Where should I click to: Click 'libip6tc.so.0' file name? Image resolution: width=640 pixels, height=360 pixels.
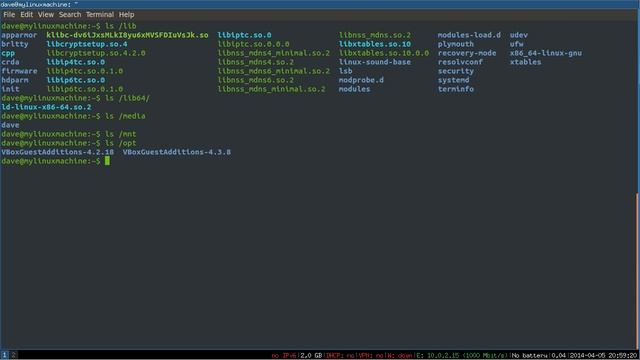pos(76,80)
